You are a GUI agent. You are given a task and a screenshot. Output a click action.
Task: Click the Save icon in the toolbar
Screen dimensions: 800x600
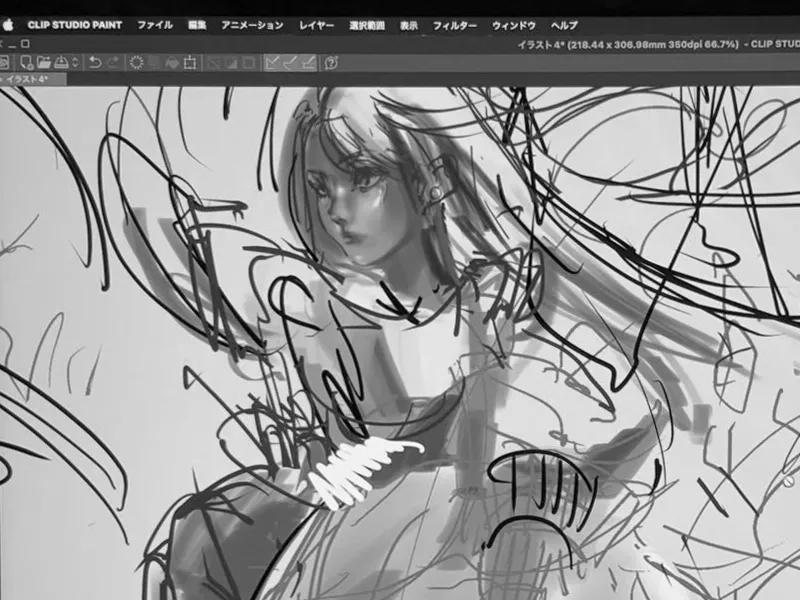pyautogui.click(x=61, y=62)
